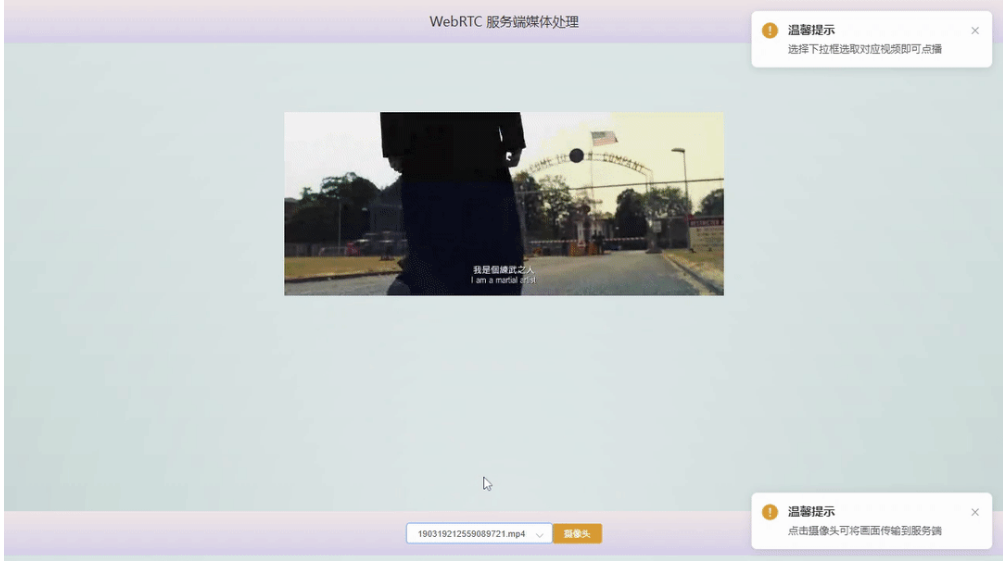The width and height of the screenshot is (1003, 564).
Task: Open the 190319212559089721.mp4 select box
Action: [470, 535]
